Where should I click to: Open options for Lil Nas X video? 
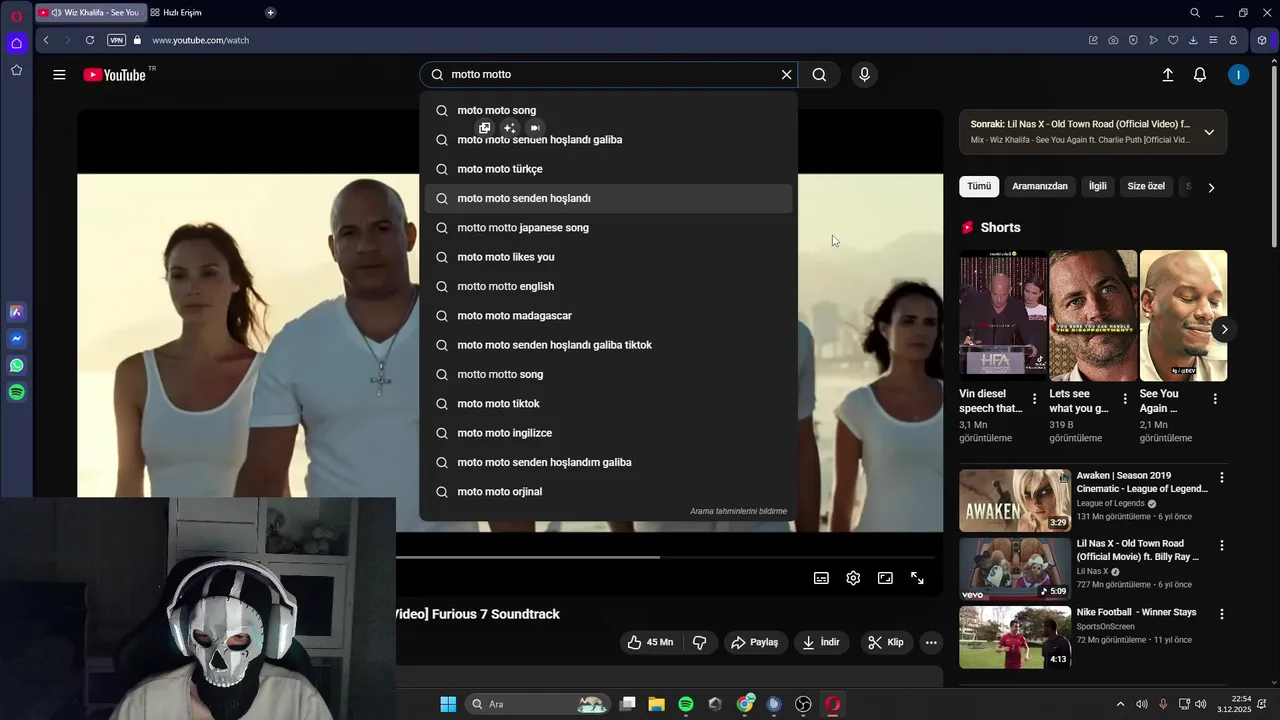pyautogui.click(x=1221, y=545)
